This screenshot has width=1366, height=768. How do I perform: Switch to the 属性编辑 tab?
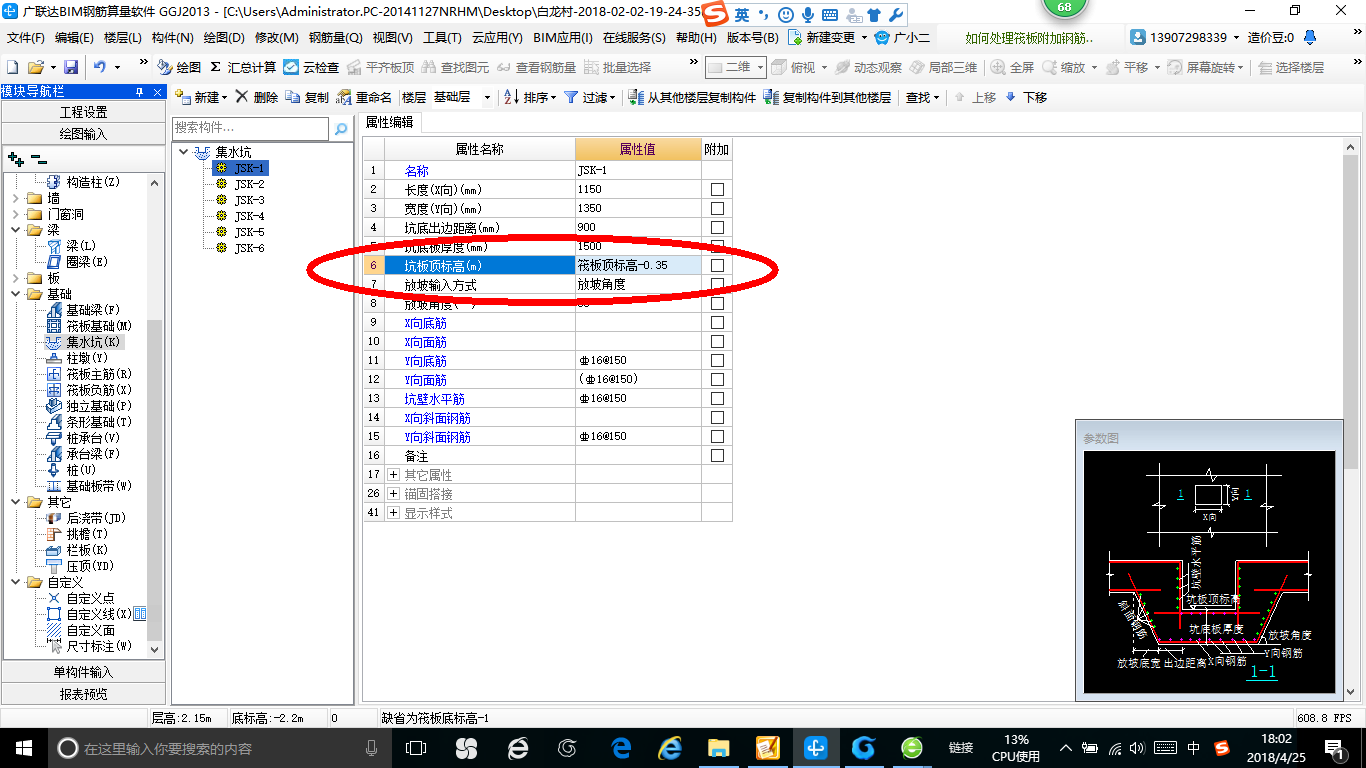click(x=390, y=122)
